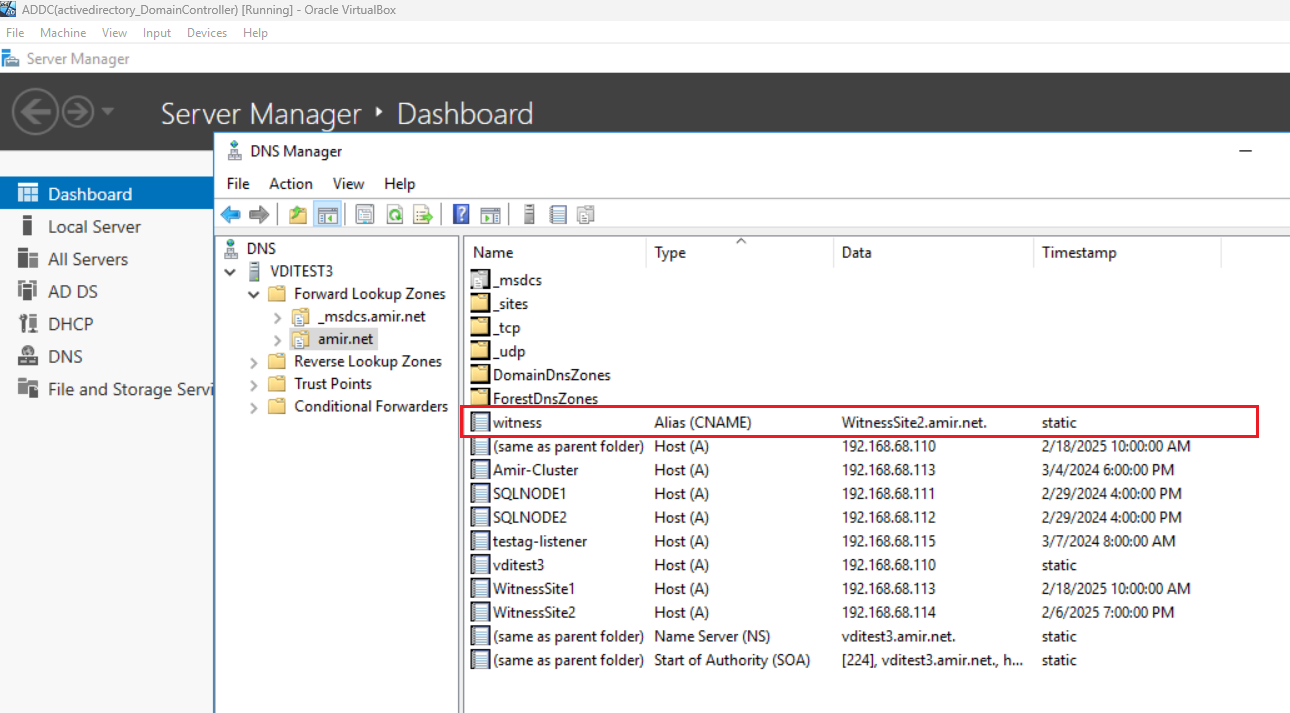Click the record icon beside Amir-Cluster
The image size is (1290, 713).
pyautogui.click(x=481, y=470)
